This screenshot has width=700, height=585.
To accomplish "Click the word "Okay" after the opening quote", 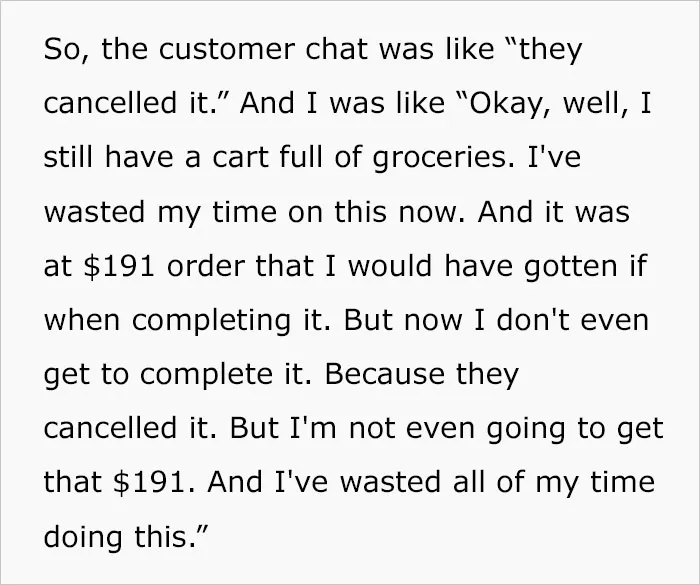I will tap(504, 103).
